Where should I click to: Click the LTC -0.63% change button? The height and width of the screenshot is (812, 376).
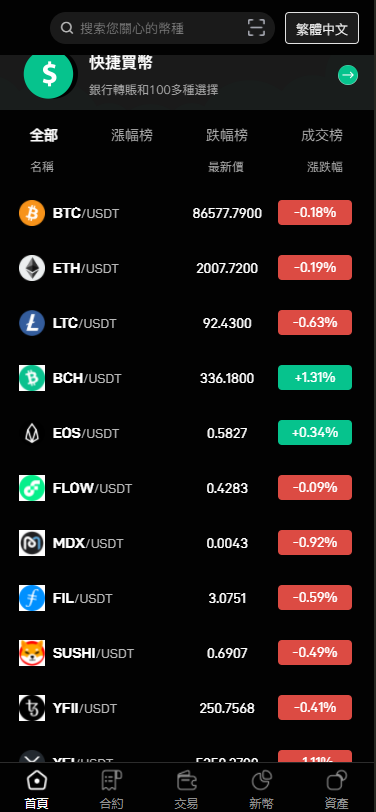click(x=315, y=323)
